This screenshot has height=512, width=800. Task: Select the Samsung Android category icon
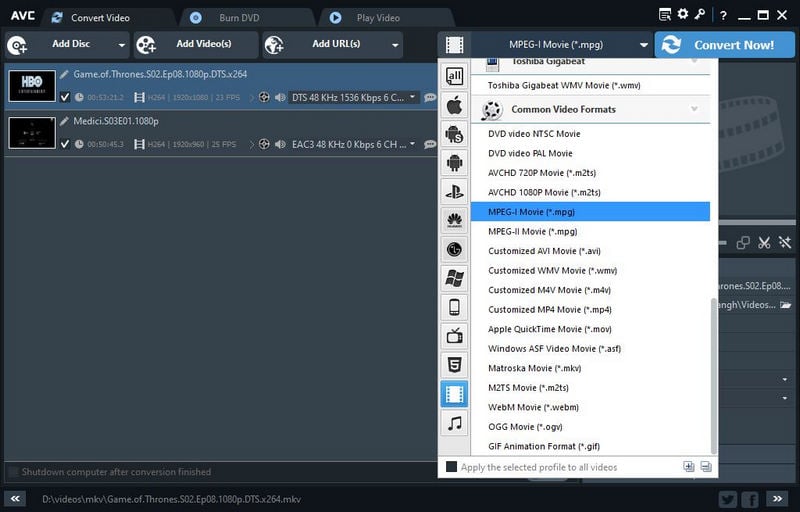(x=454, y=134)
